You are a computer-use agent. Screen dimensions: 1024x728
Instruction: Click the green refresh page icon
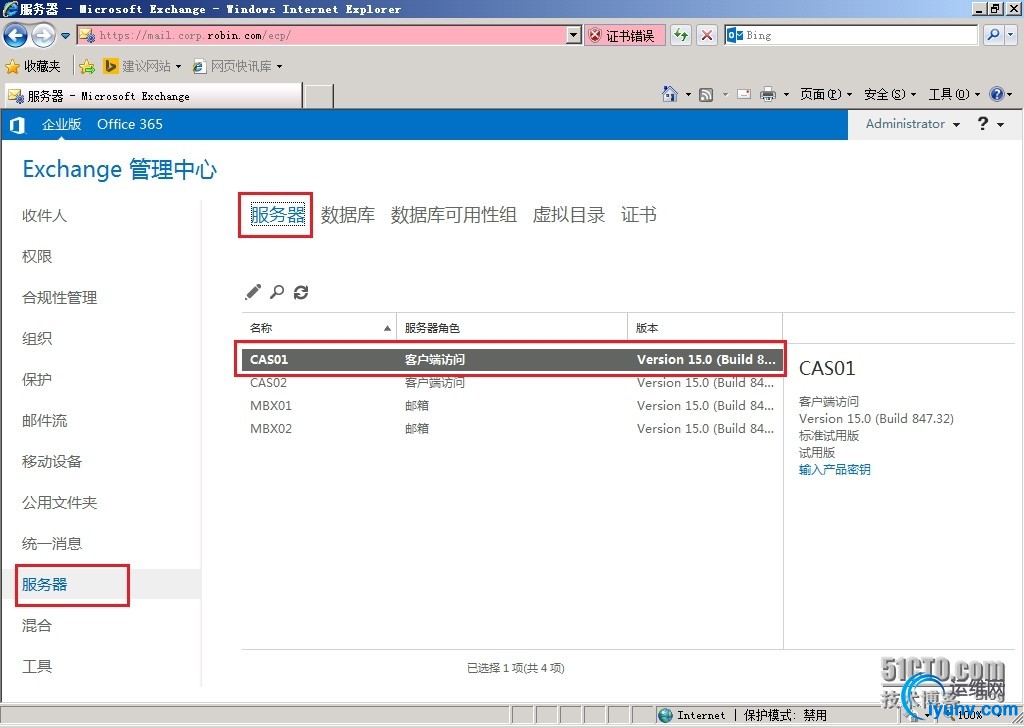click(x=681, y=35)
